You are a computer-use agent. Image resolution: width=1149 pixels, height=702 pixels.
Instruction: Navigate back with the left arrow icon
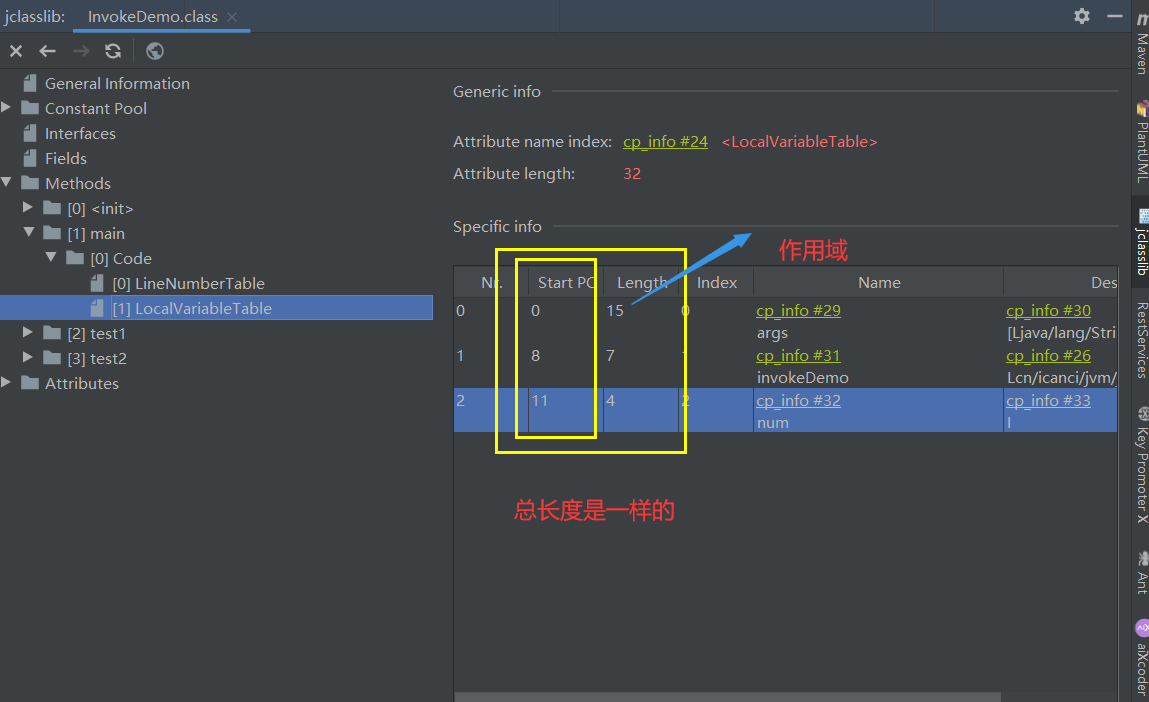[48, 51]
